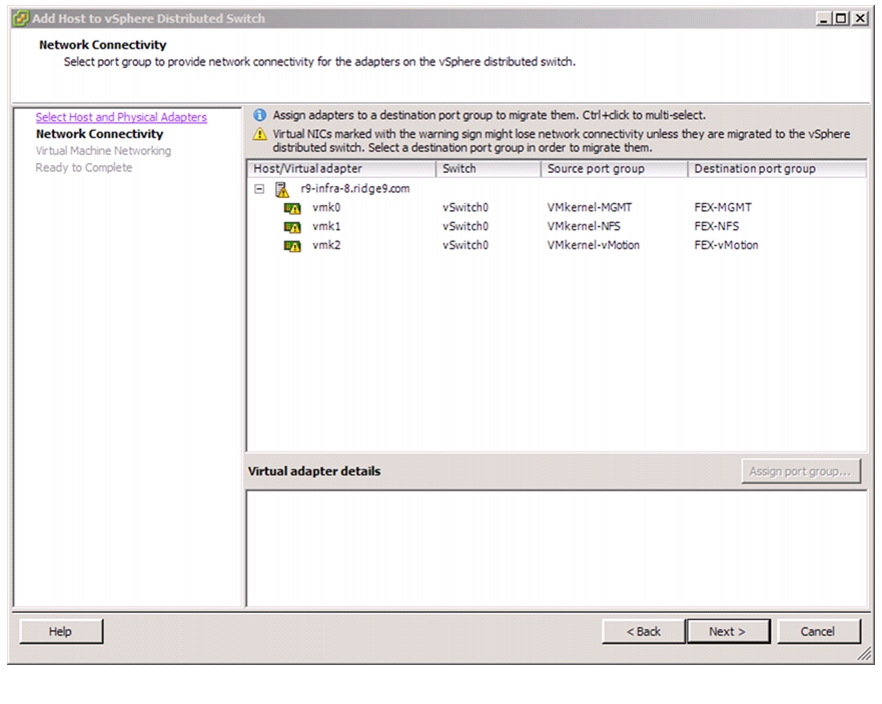Sort by the Switch column header

(x=488, y=169)
